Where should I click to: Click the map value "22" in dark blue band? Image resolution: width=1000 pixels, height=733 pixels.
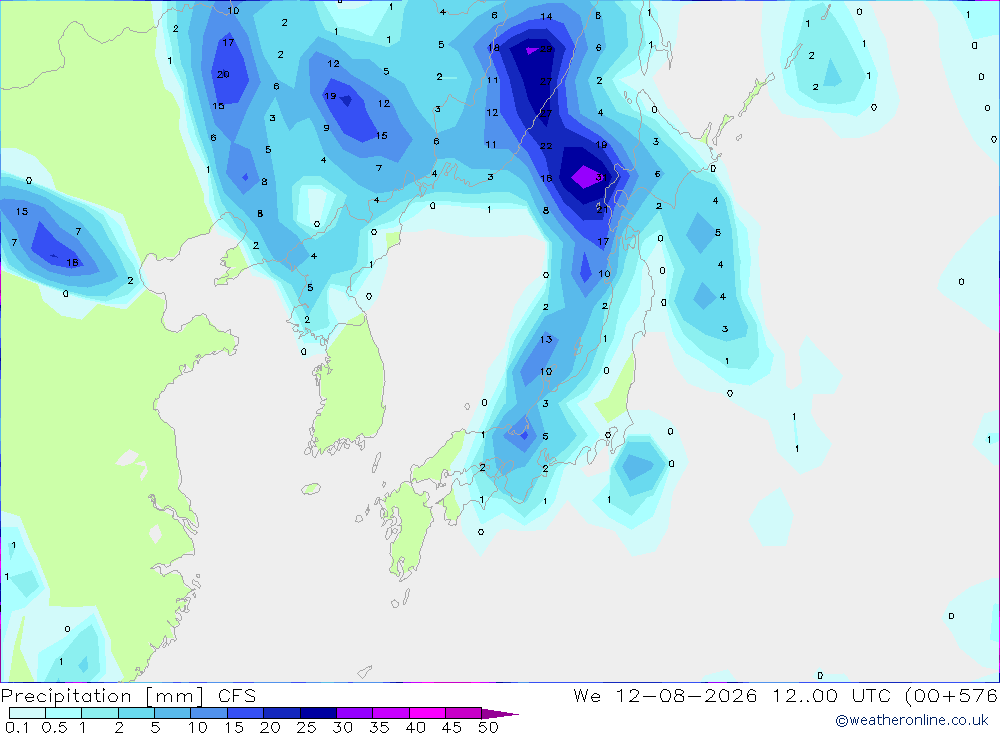(546, 146)
